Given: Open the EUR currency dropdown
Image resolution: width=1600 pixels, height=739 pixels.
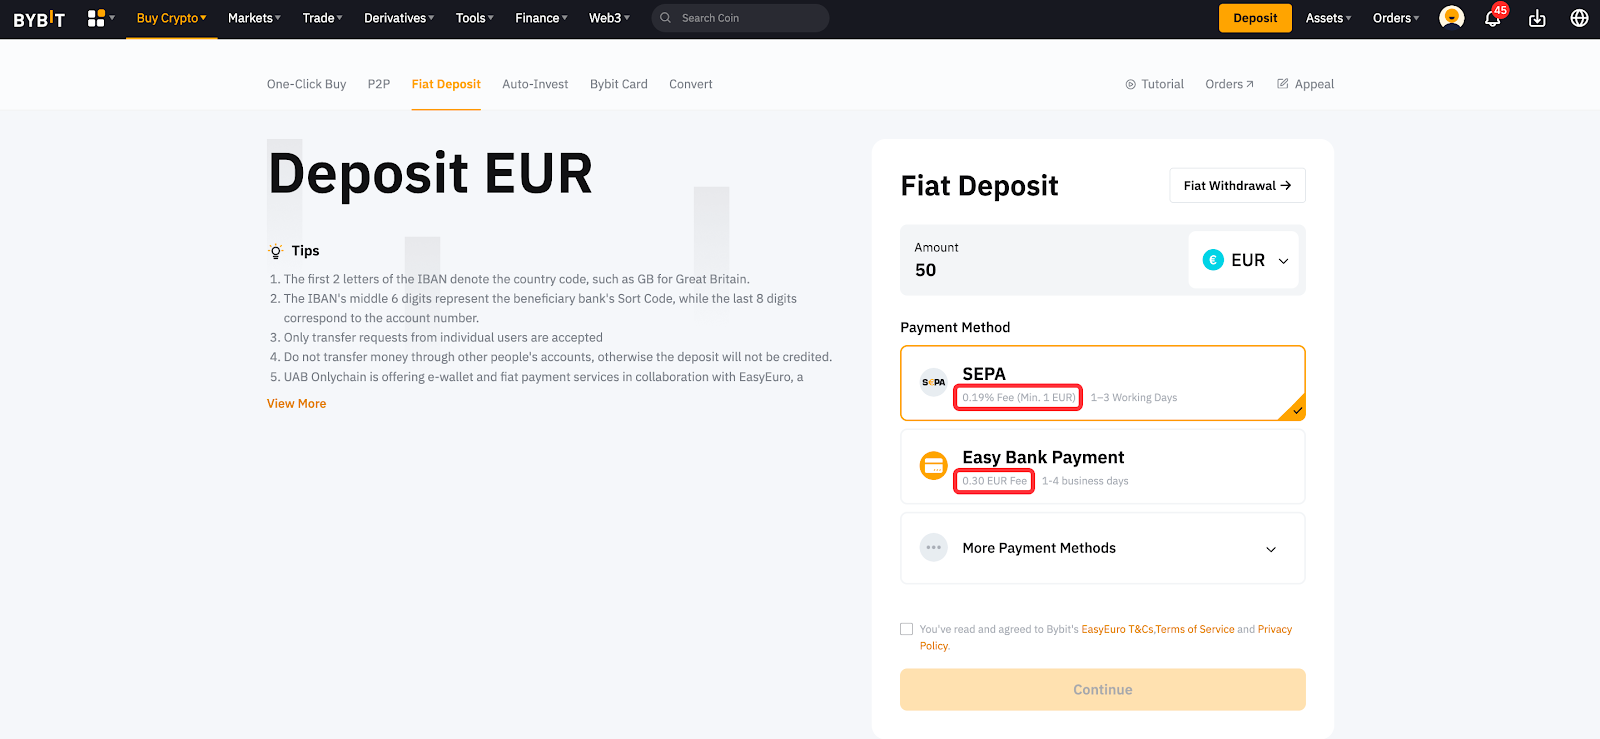Looking at the screenshot, I should pos(1244,260).
